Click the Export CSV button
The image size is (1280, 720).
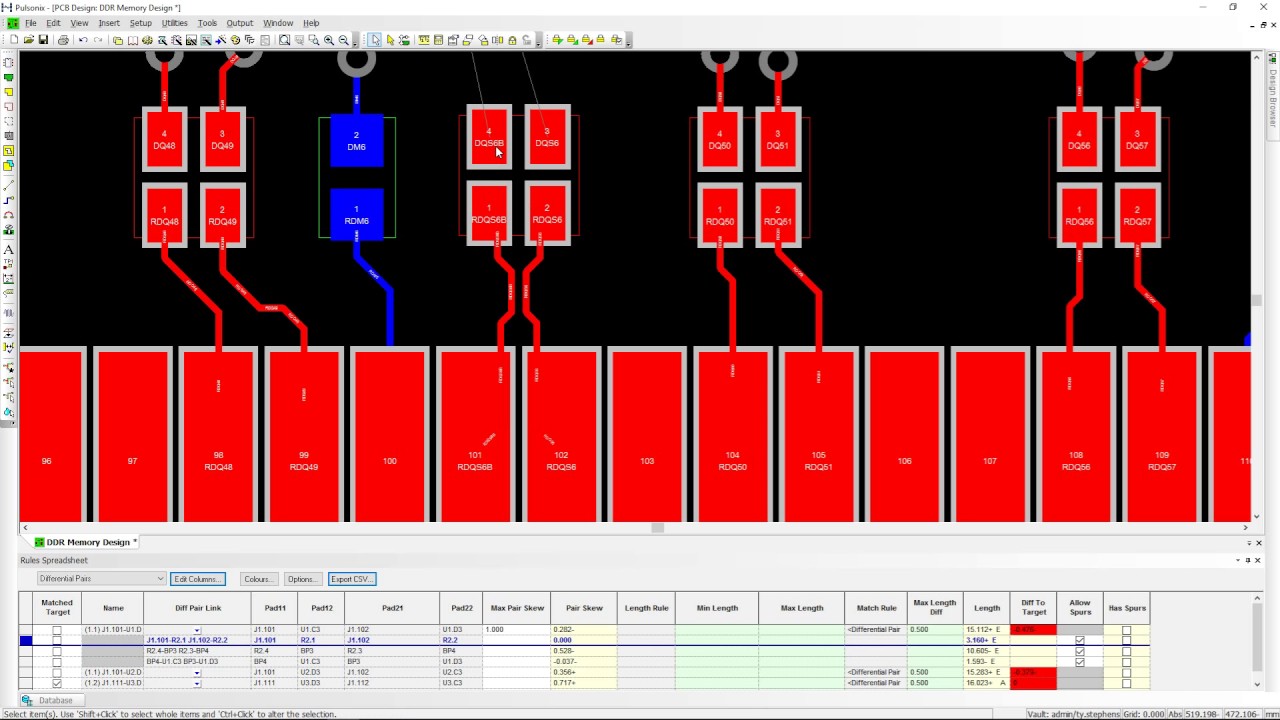(x=351, y=579)
